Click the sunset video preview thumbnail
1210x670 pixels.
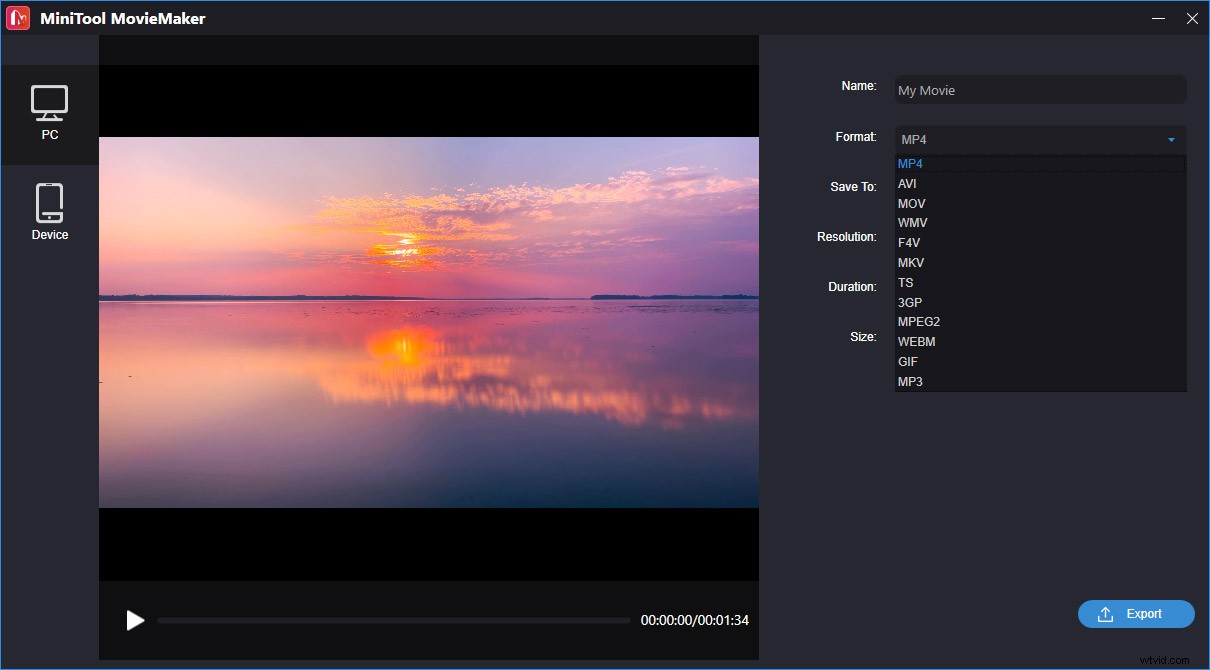tap(428, 320)
